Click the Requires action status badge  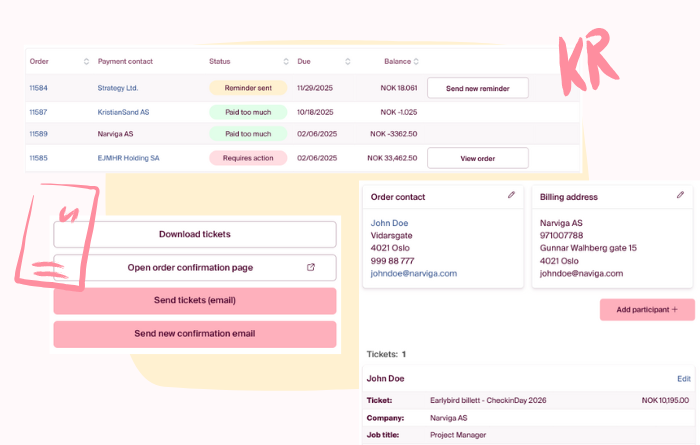point(248,158)
